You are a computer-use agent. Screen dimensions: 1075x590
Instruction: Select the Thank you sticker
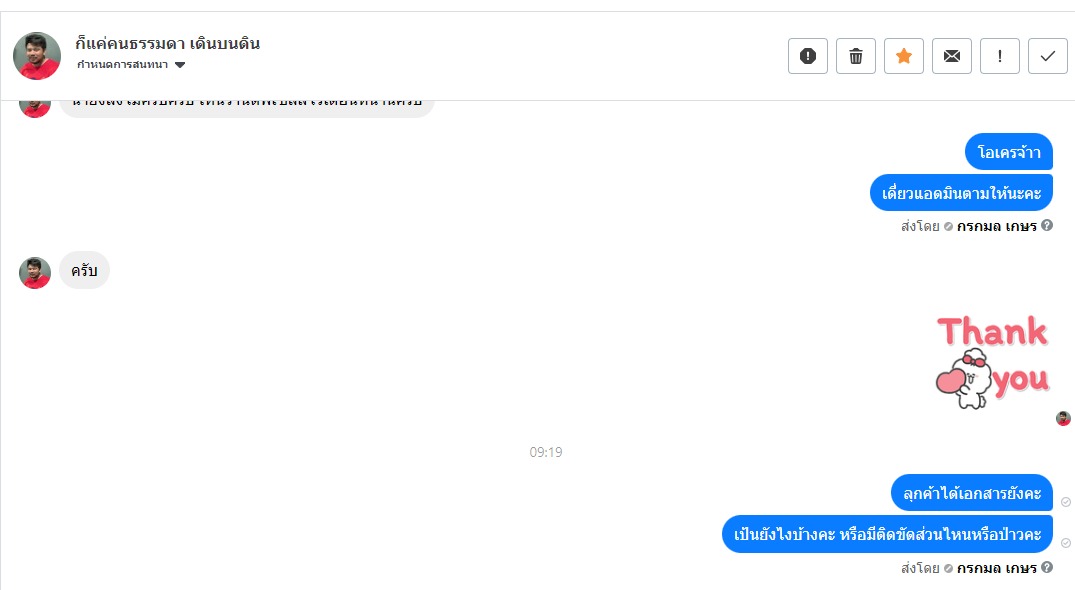click(993, 362)
